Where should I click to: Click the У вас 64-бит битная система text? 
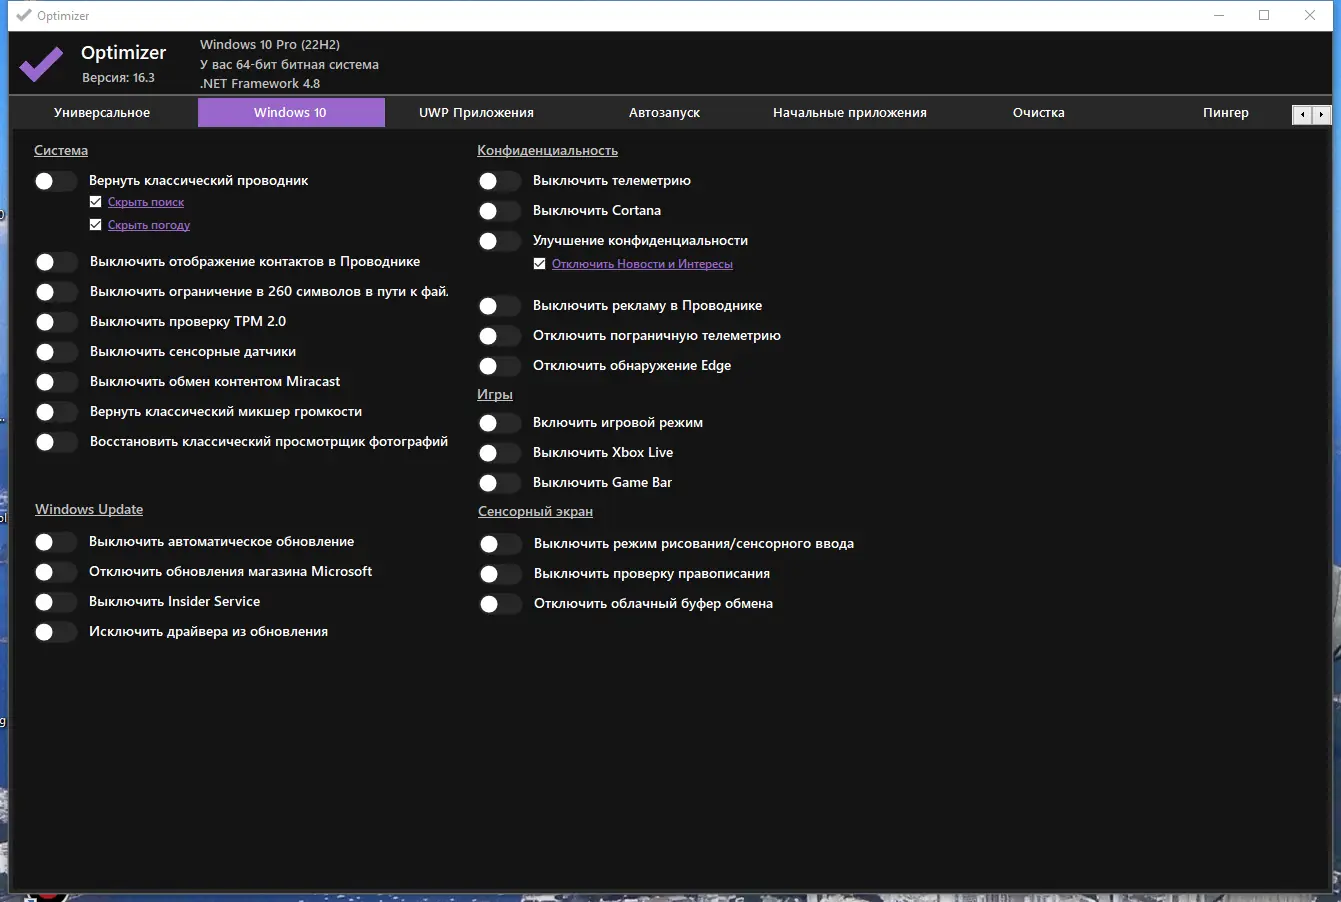pos(289,65)
